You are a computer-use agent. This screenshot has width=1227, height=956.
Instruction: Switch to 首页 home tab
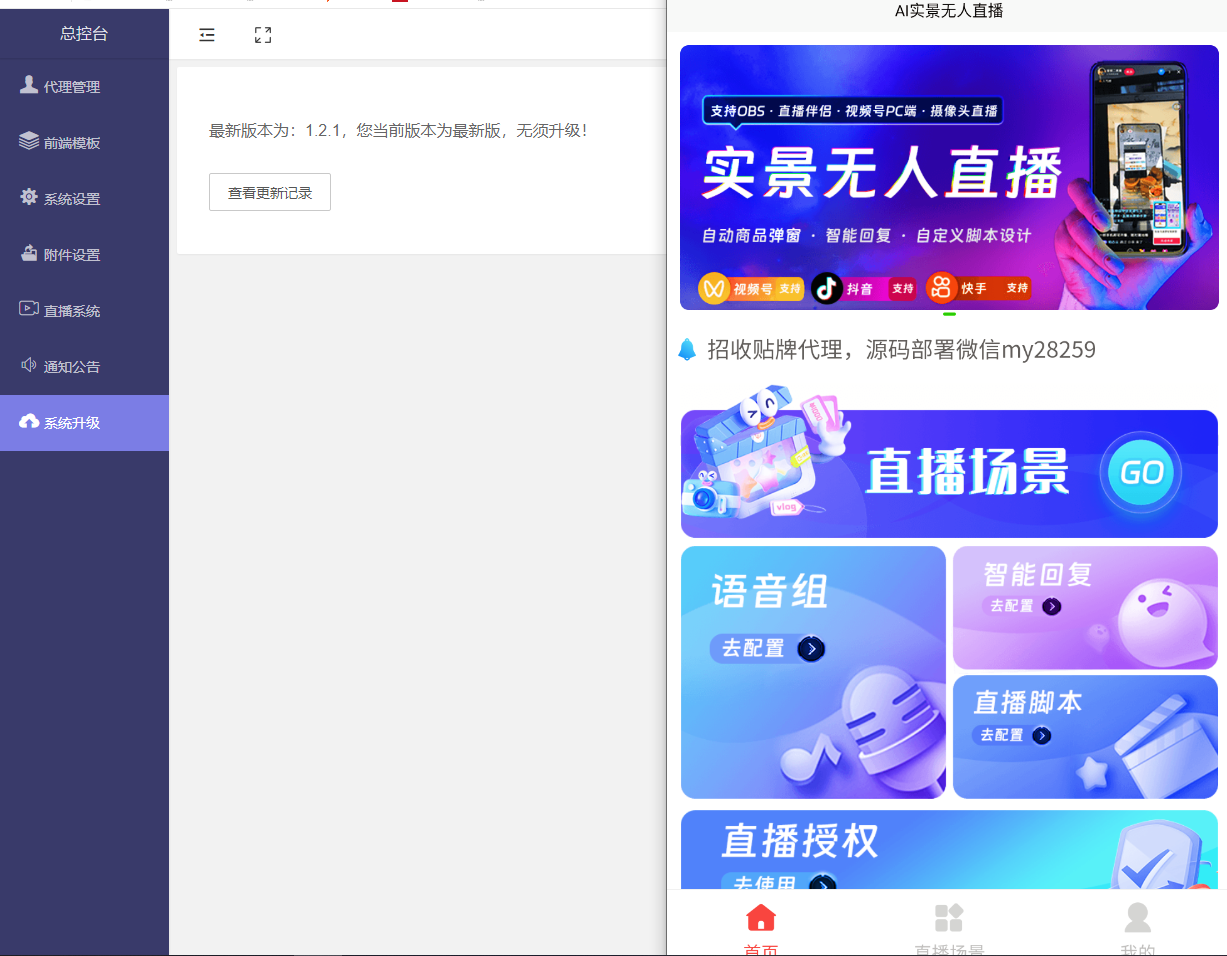tap(761, 925)
